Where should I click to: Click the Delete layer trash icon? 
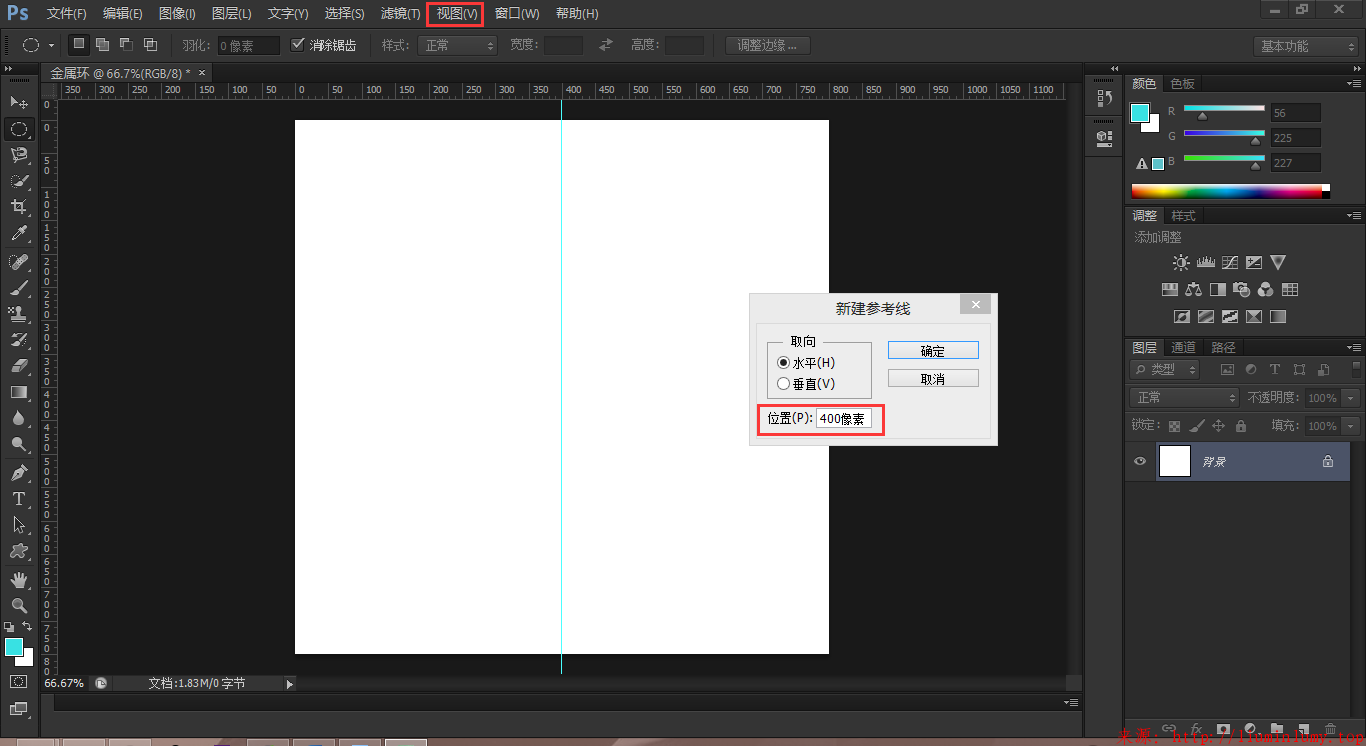pyautogui.click(x=1330, y=729)
